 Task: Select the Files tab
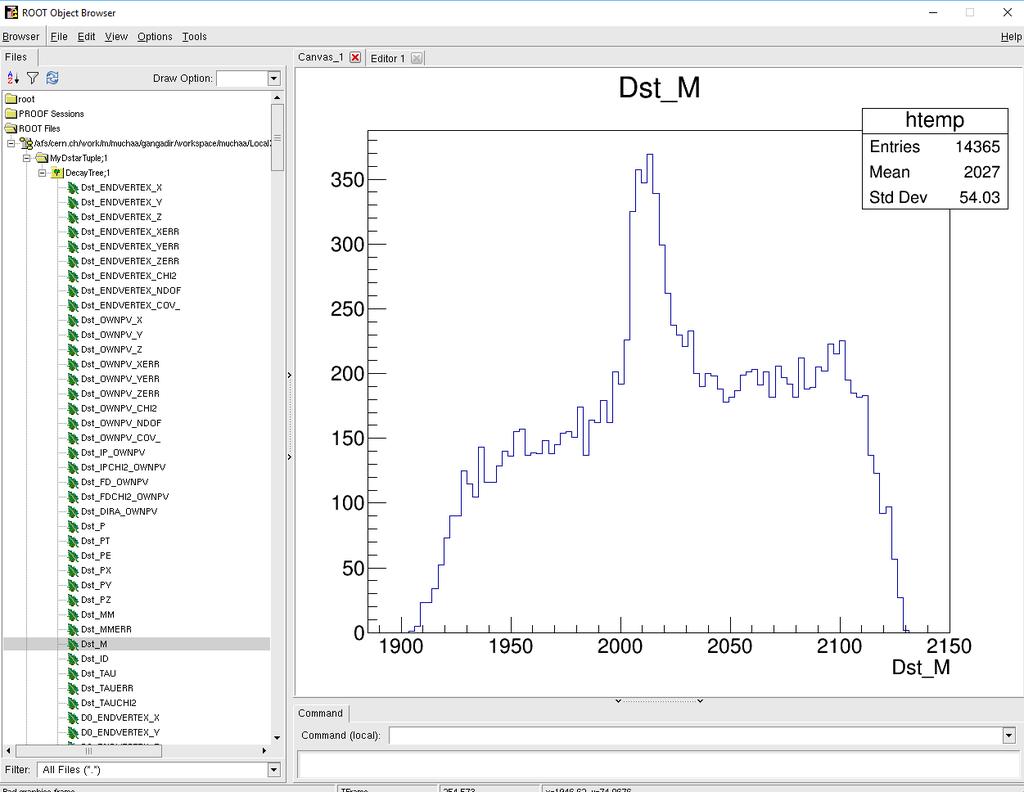pyautogui.click(x=16, y=57)
